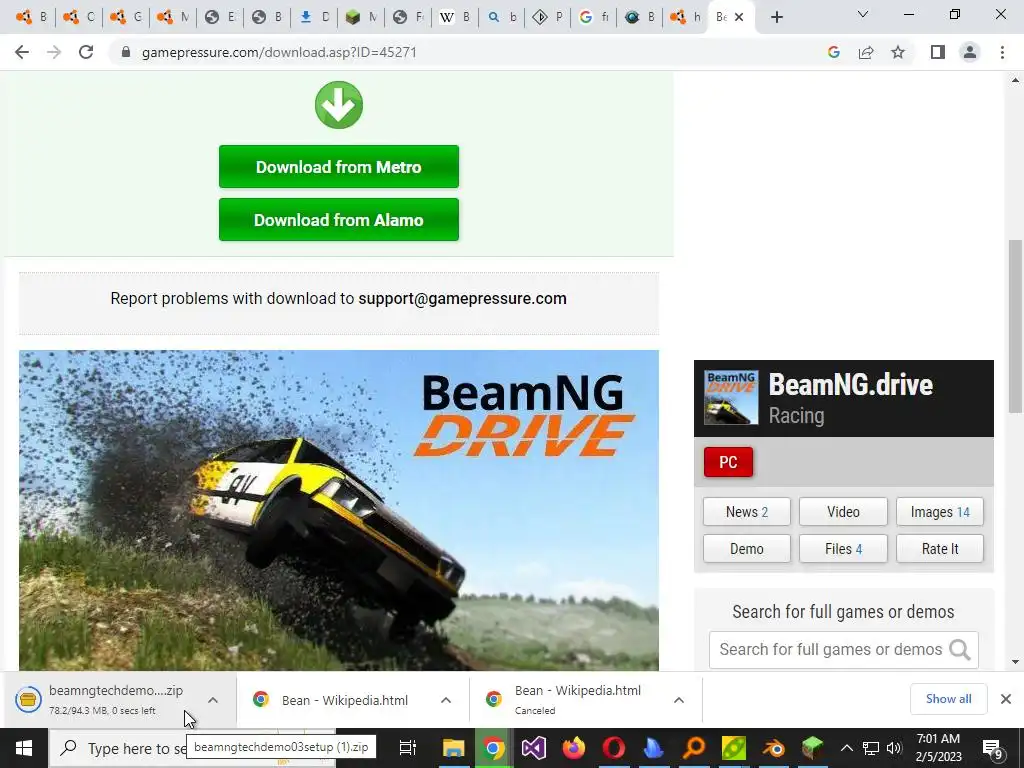
Task: Open Firefox from taskbar
Action: tap(574, 748)
